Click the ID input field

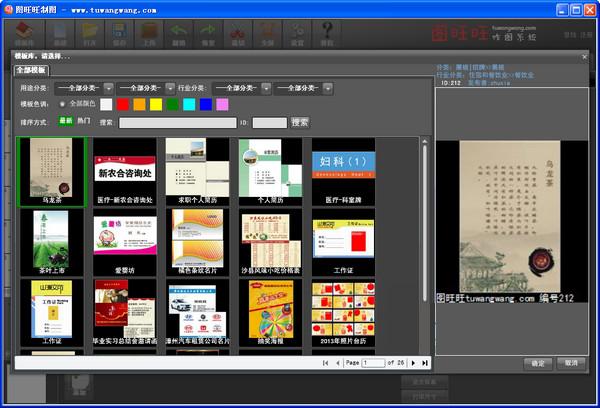tap(269, 122)
